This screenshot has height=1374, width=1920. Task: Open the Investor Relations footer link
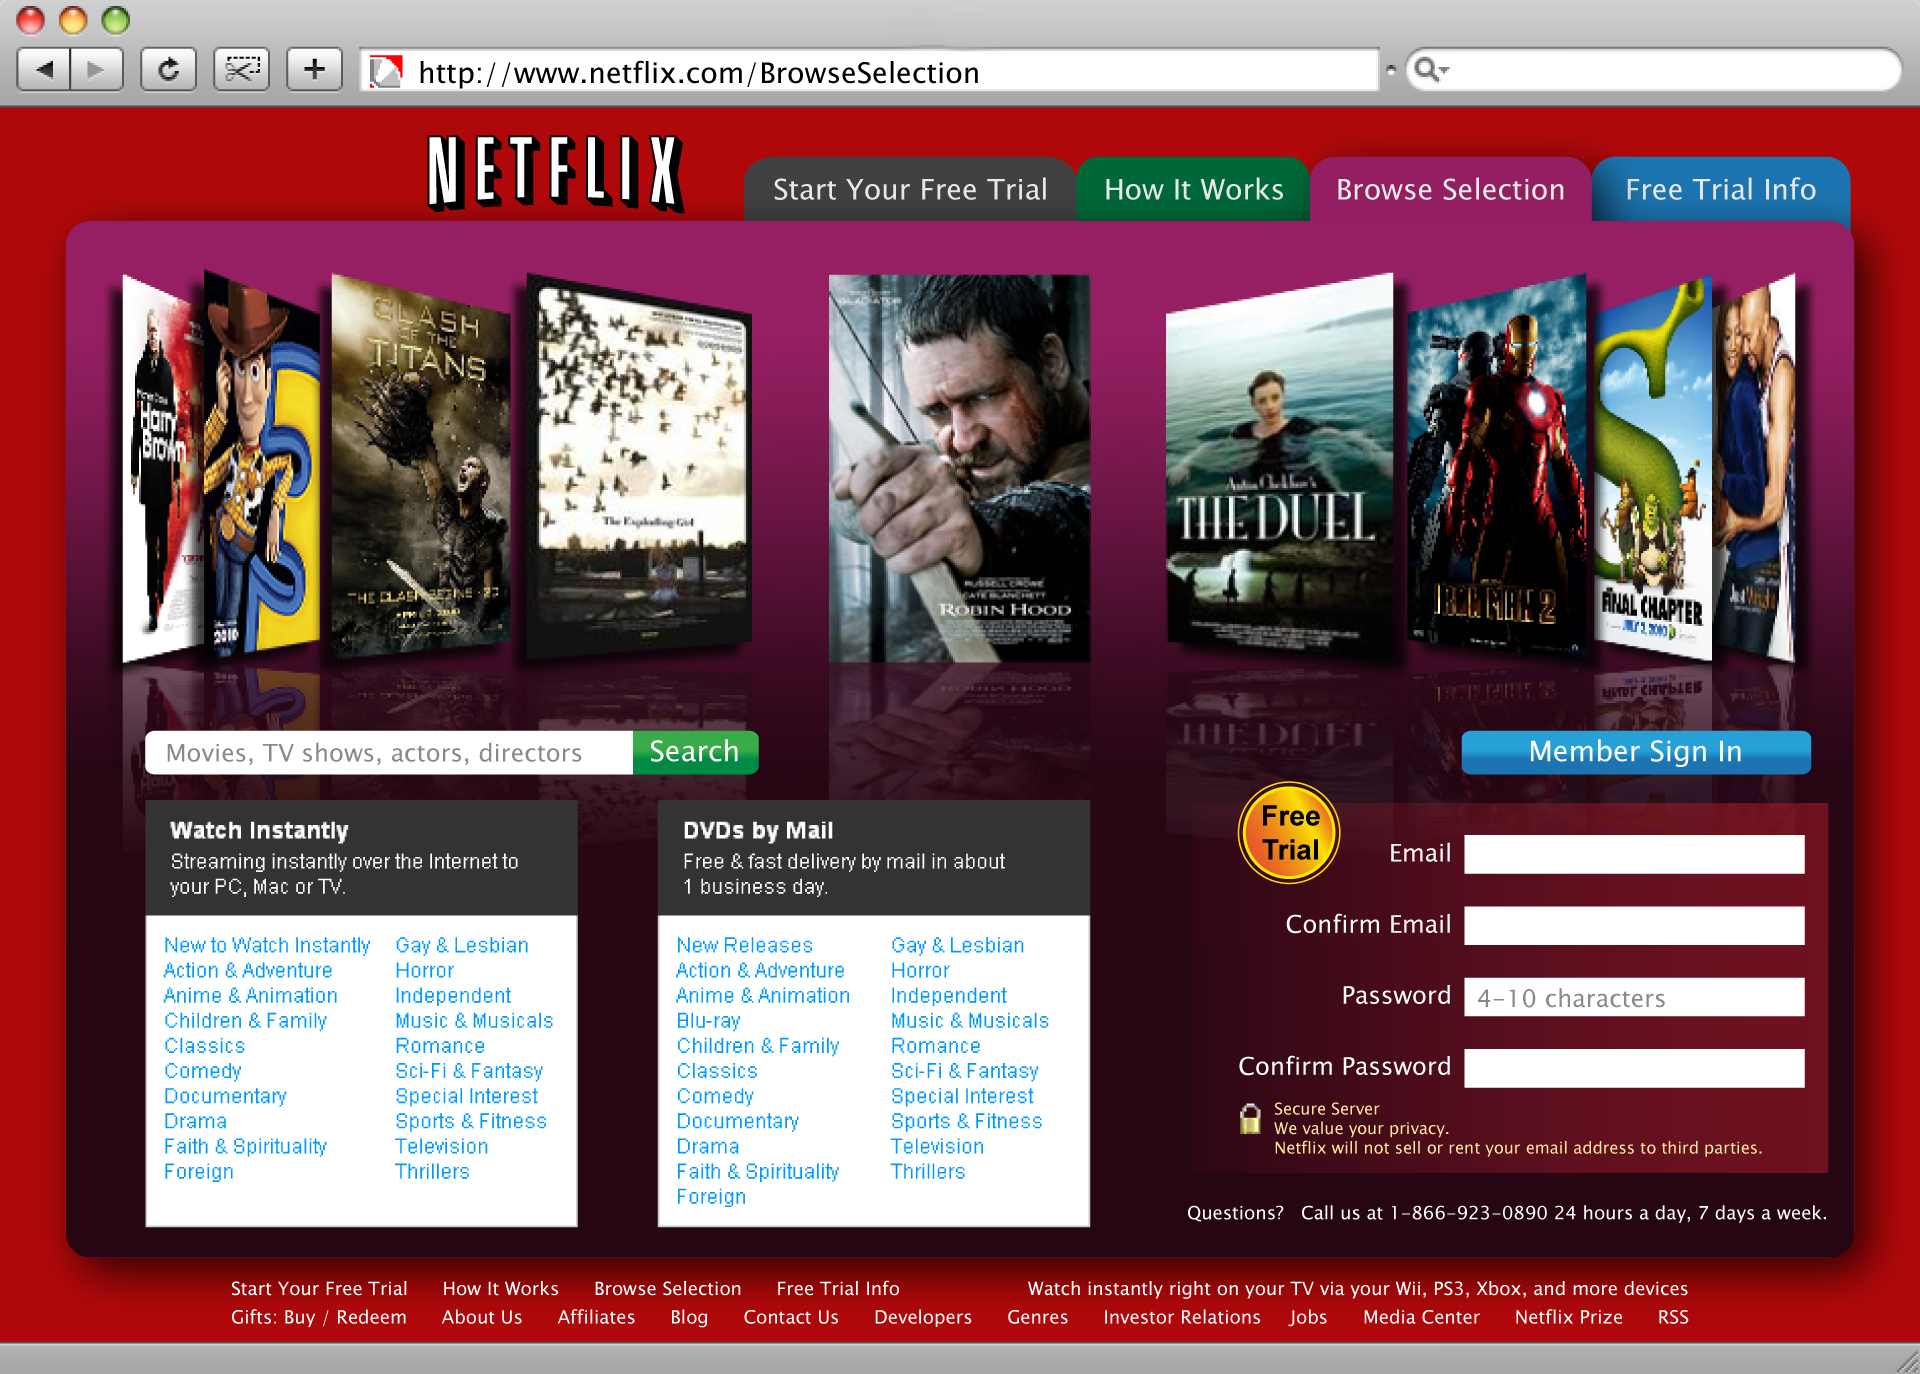(x=1182, y=1317)
